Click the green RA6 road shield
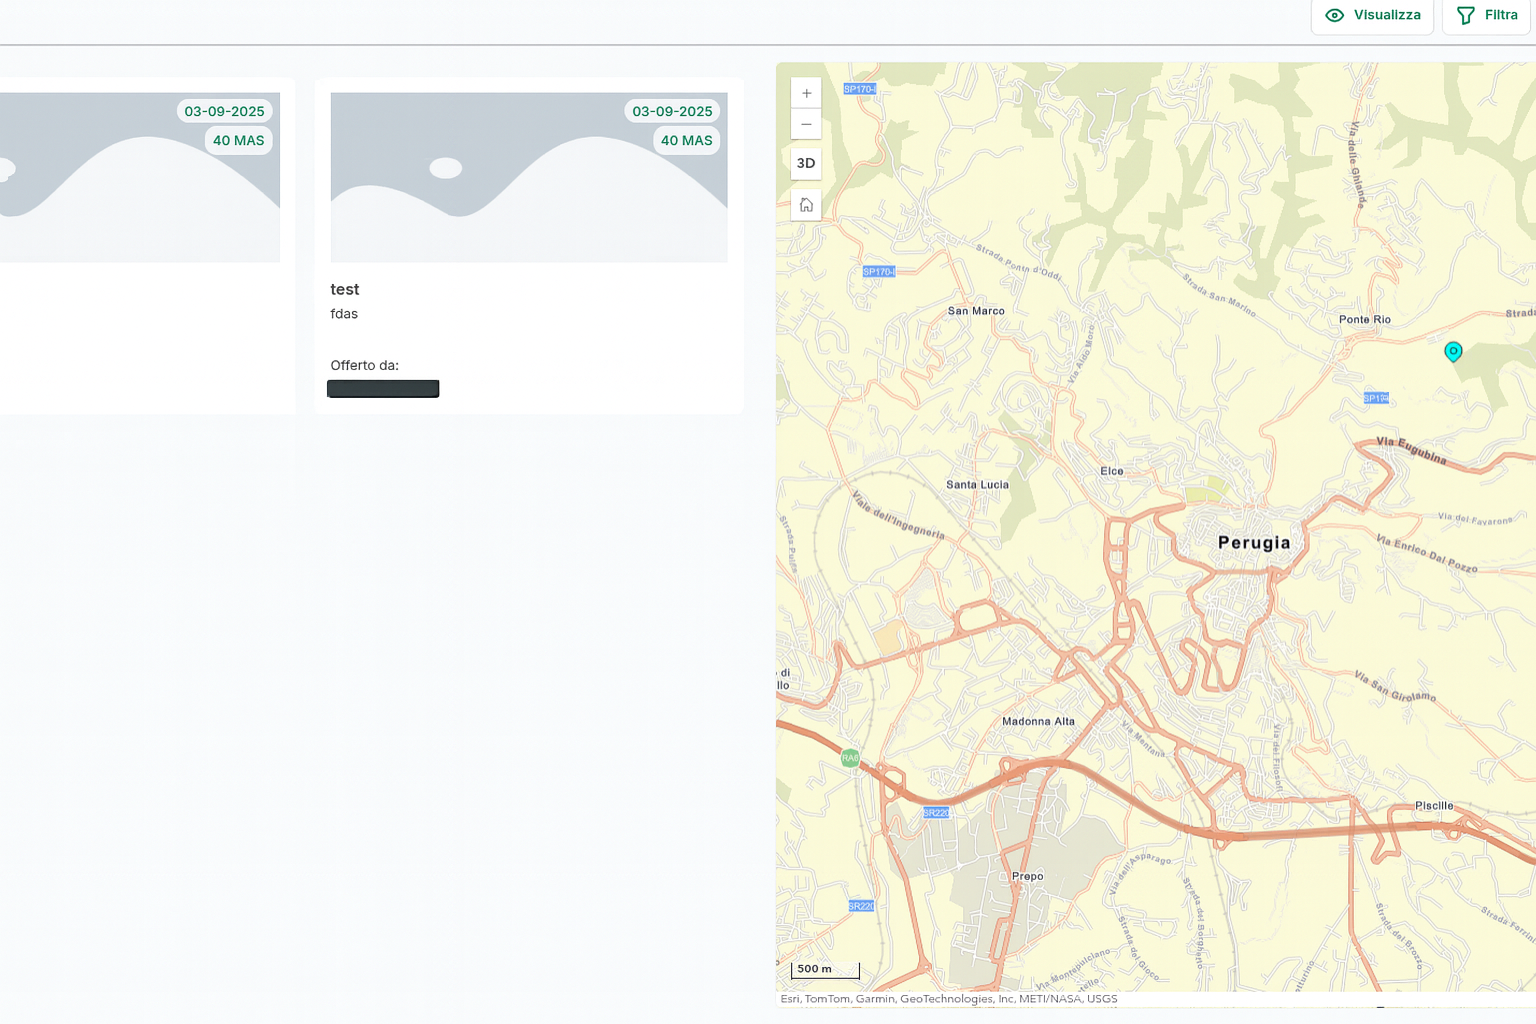This screenshot has height=1024, width=1536. [x=850, y=758]
